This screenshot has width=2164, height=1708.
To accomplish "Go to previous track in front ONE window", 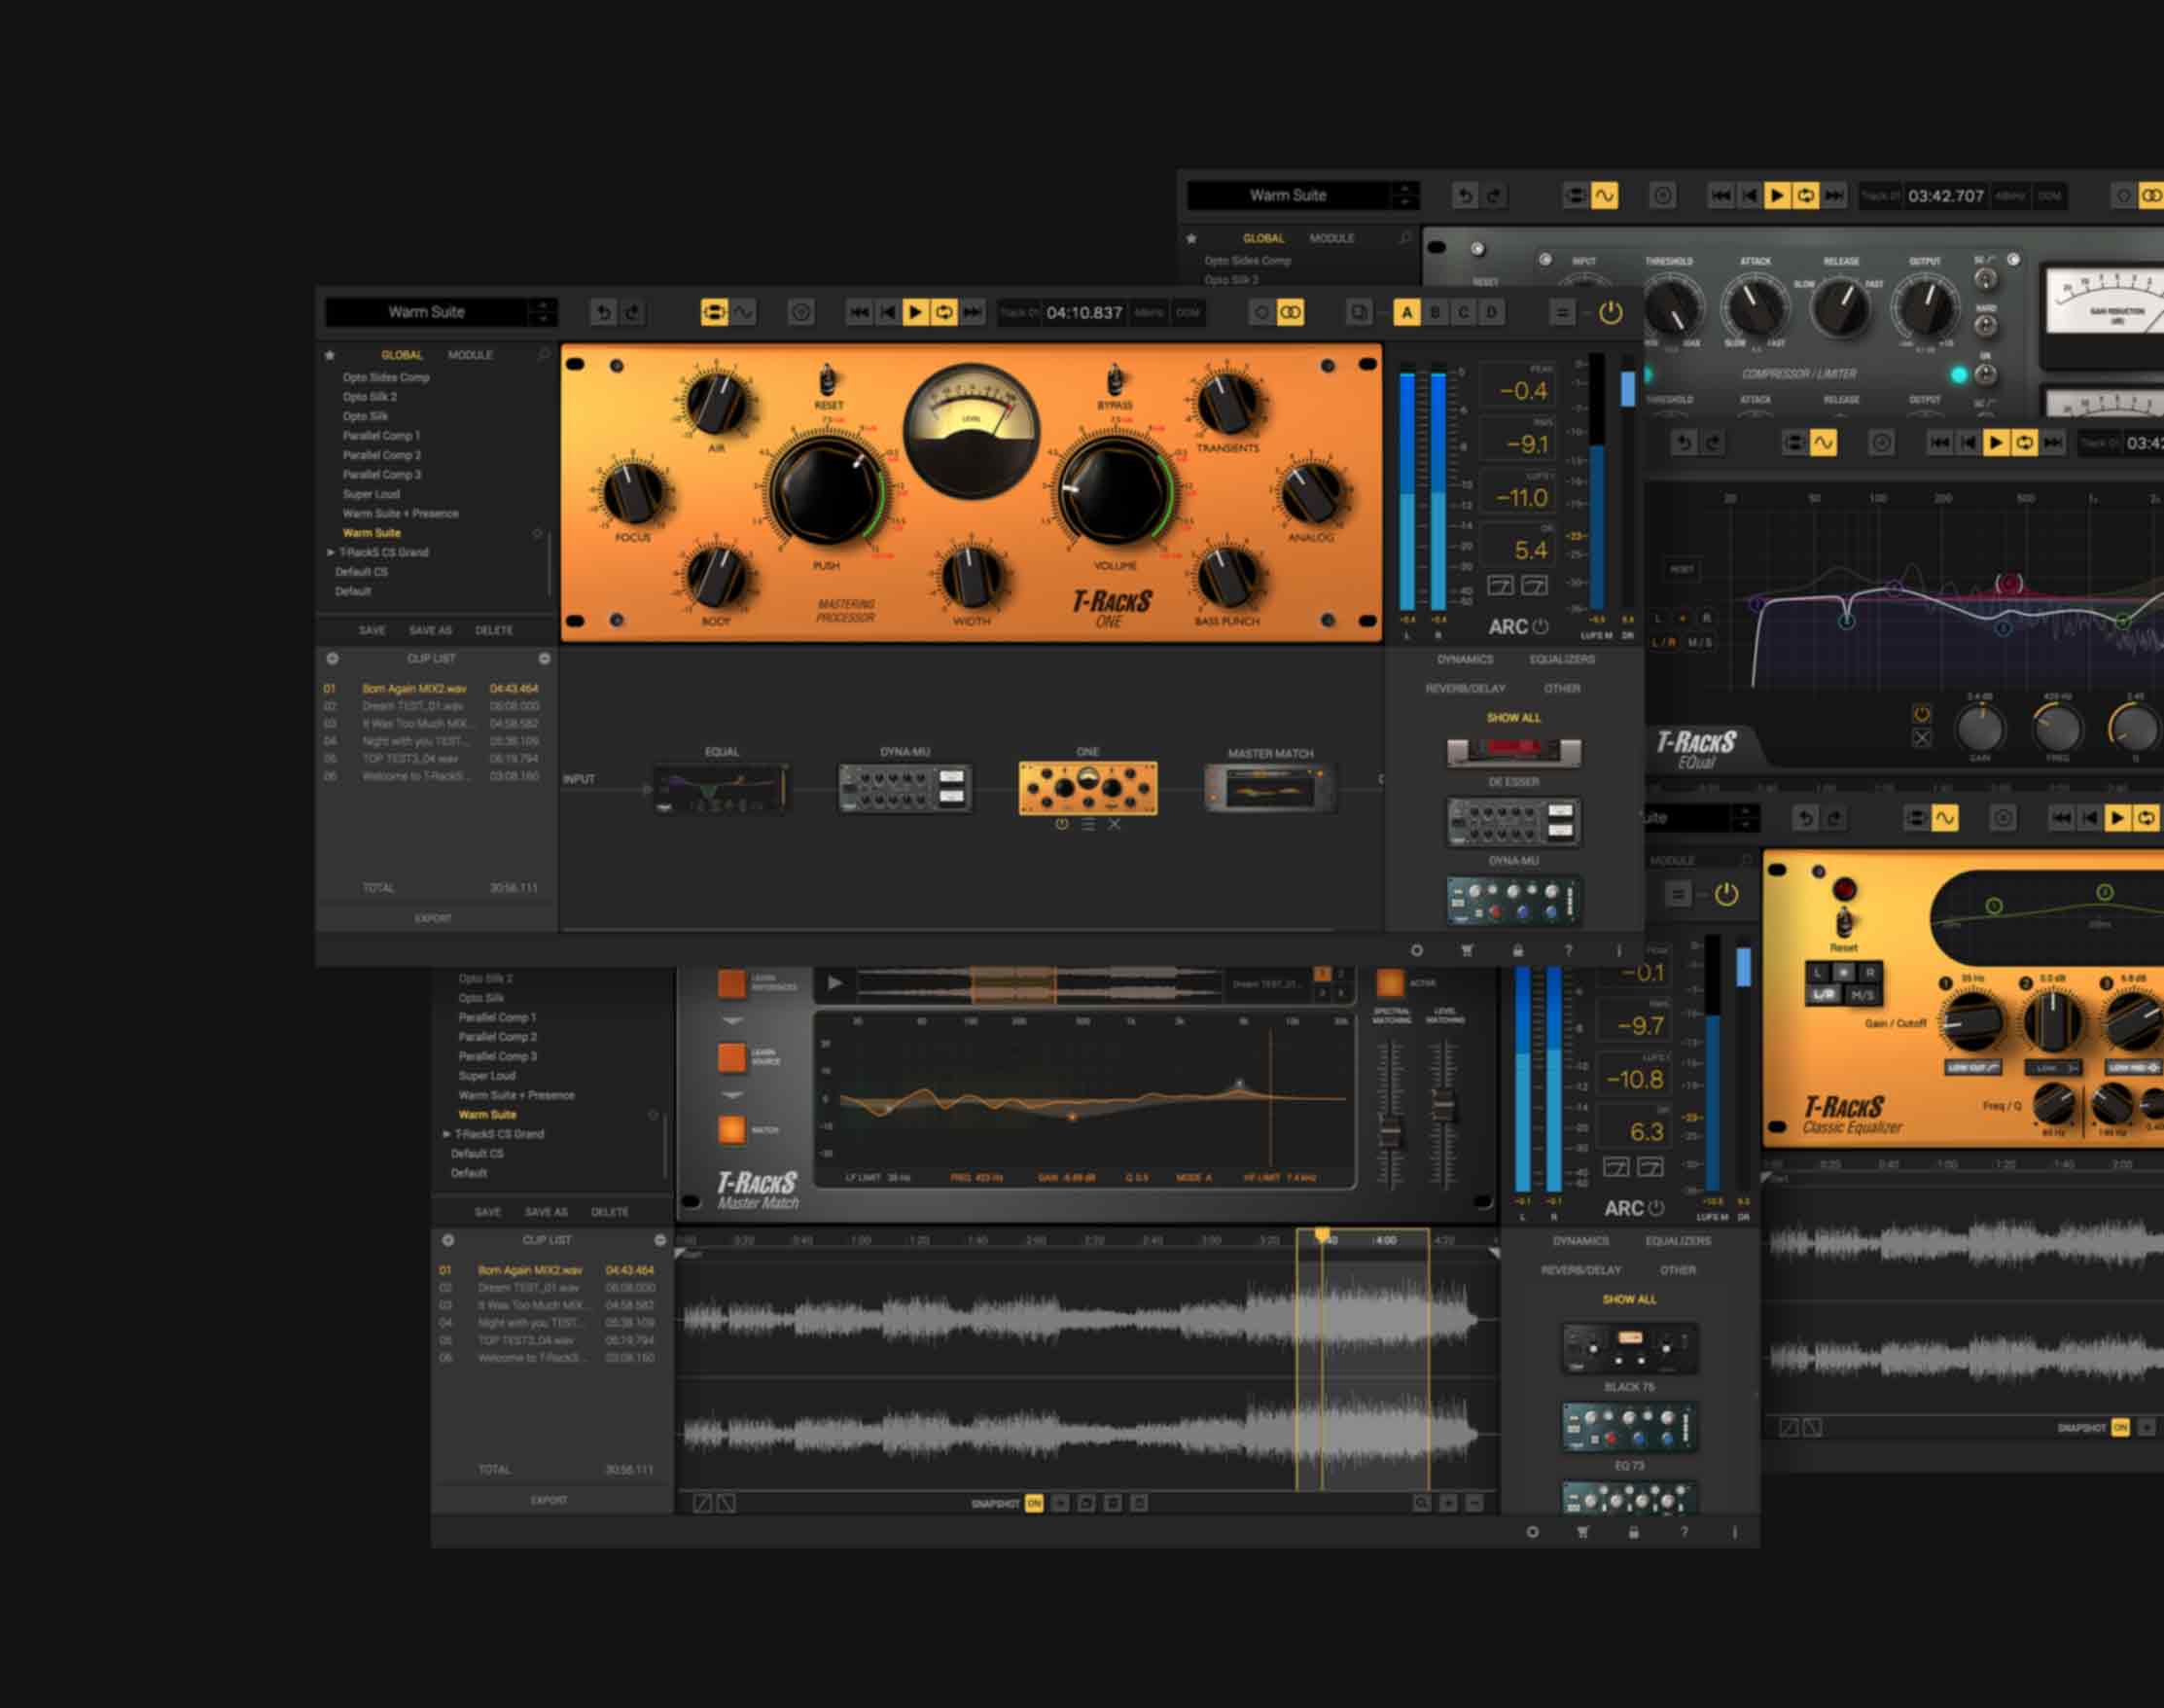I will 887,313.
